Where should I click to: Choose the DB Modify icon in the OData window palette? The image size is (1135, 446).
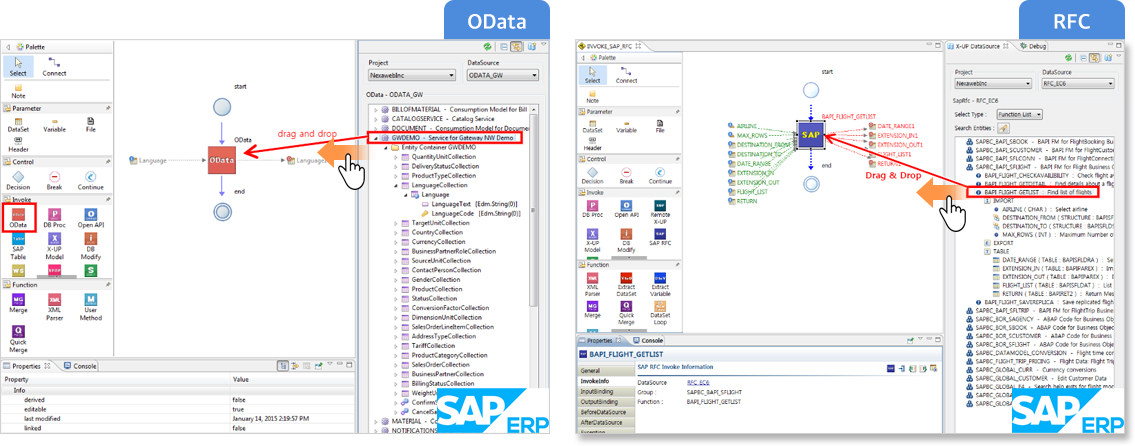(90, 245)
